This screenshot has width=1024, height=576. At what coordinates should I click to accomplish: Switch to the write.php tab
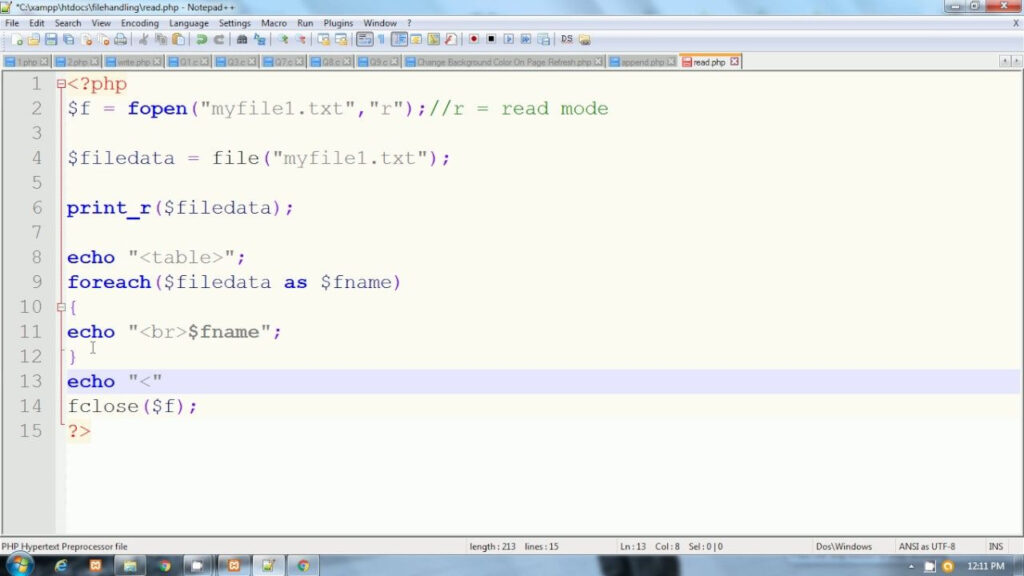click(x=133, y=62)
